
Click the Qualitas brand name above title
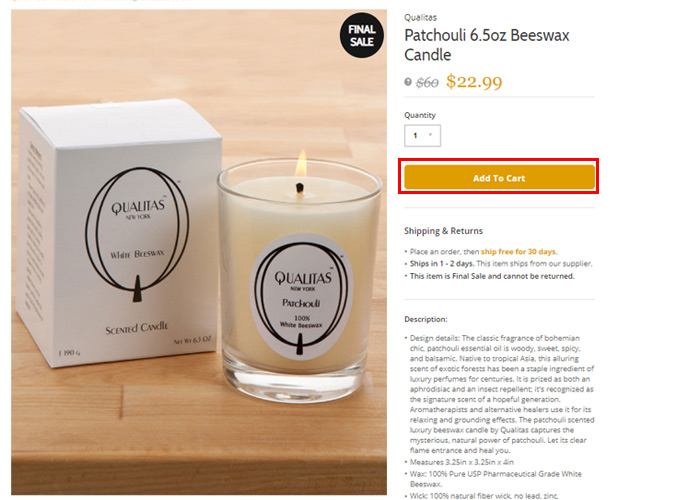(x=421, y=17)
